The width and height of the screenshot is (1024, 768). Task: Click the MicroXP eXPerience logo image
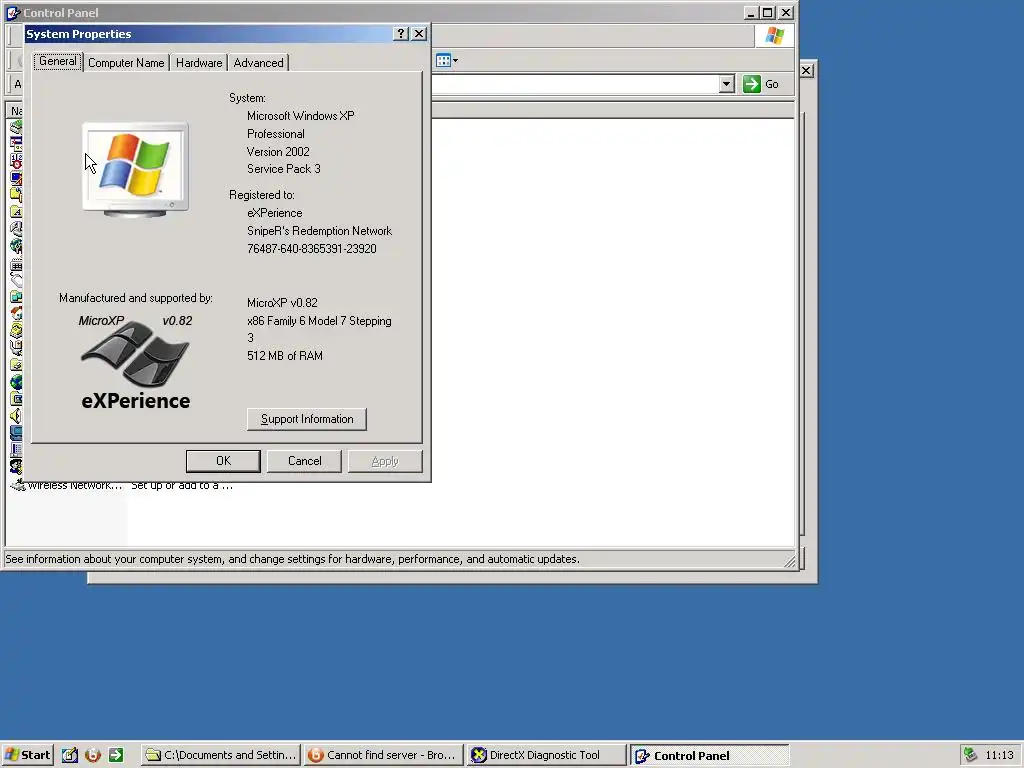tap(135, 362)
